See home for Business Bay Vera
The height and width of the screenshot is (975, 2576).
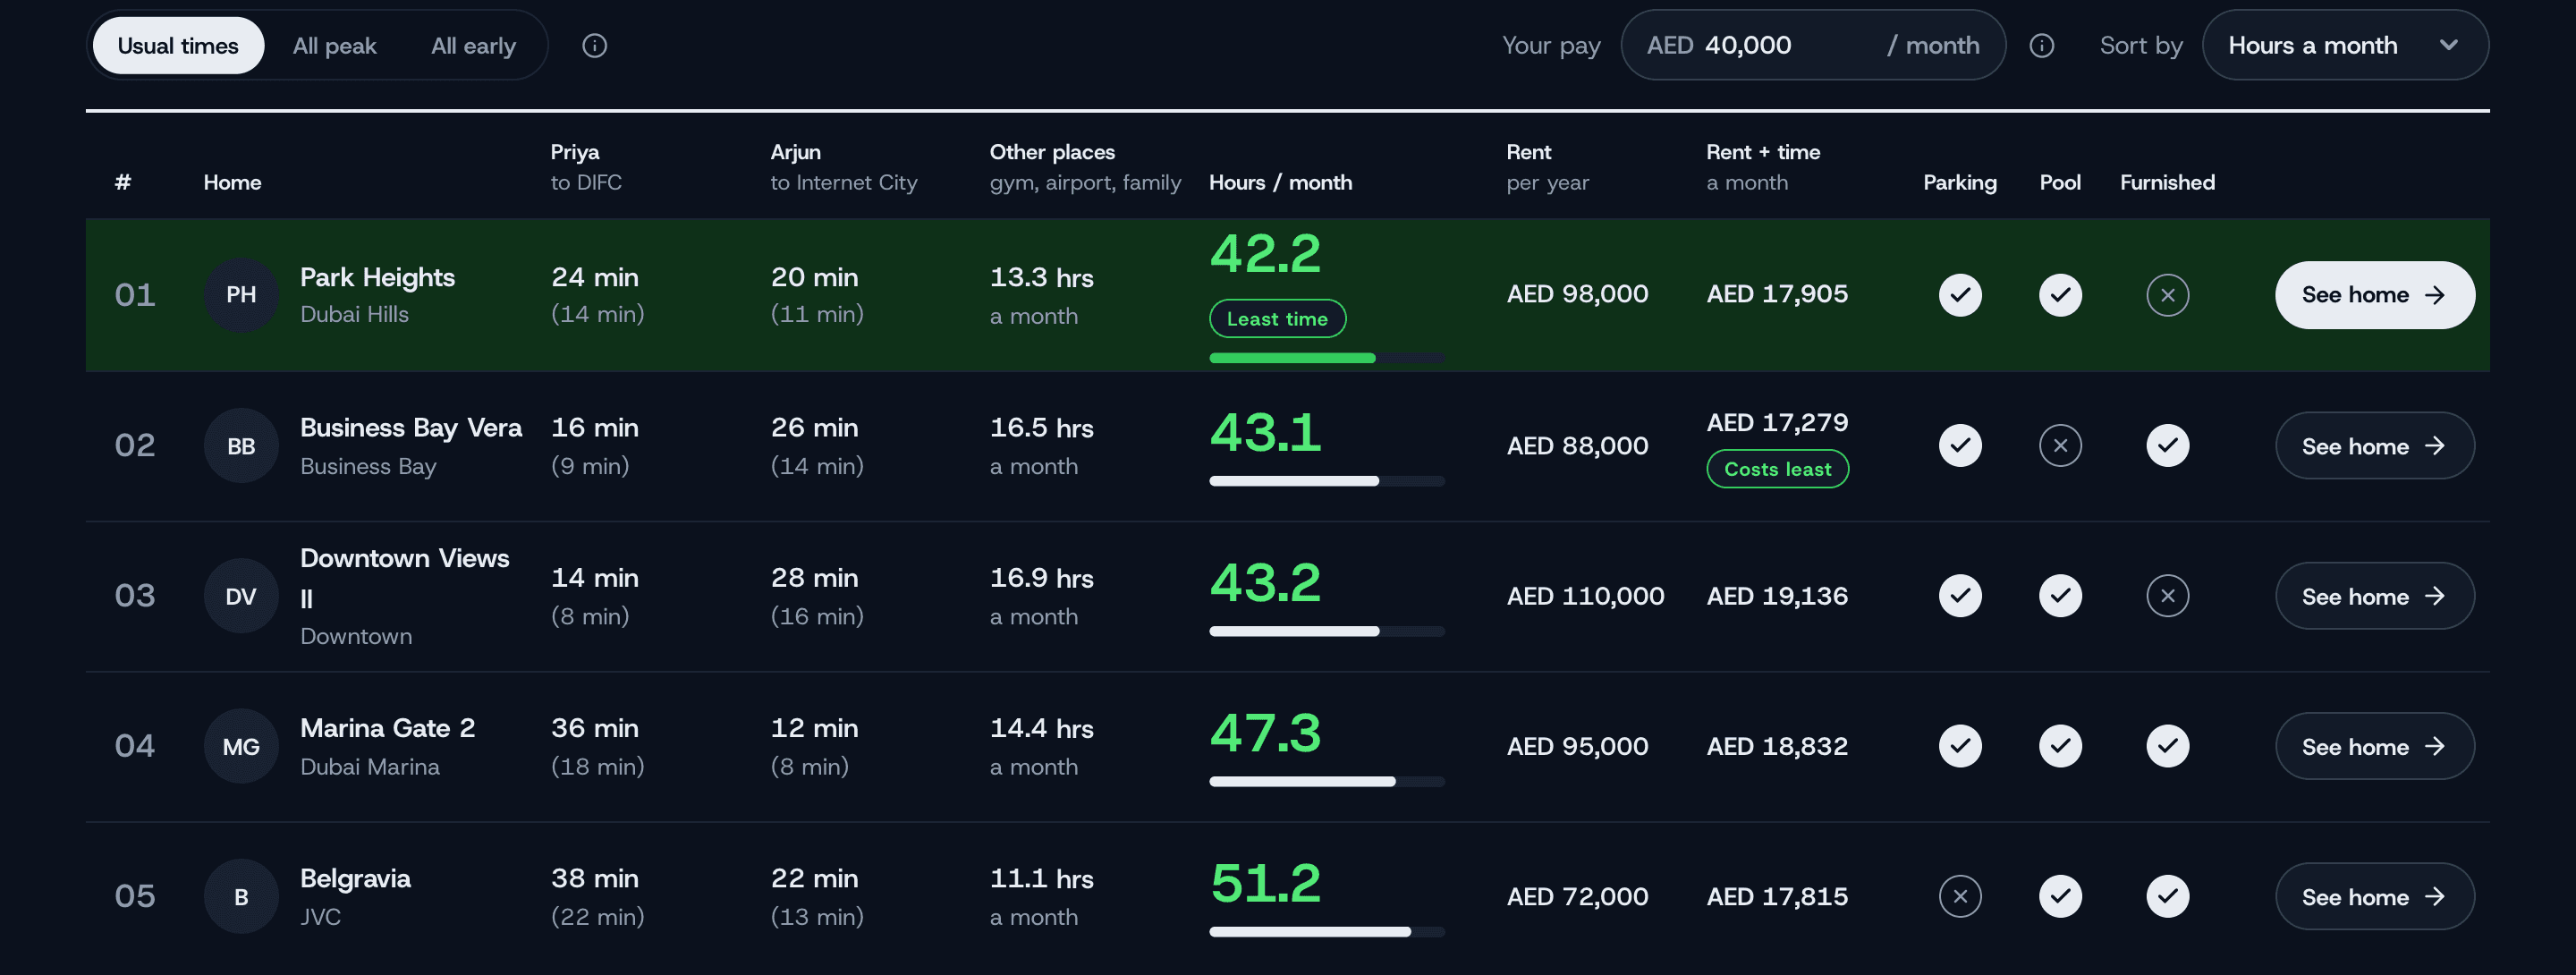coord(2374,446)
